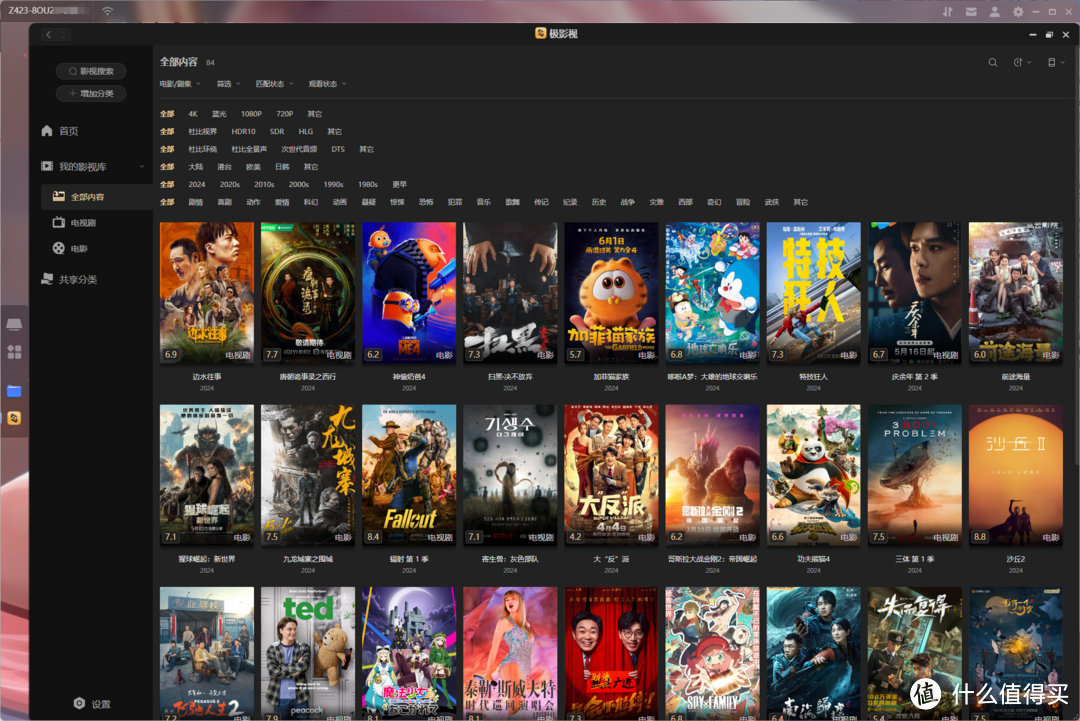Expand the 电影/剧集 dropdown
This screenshot has width=1080, height=721.
(x=180, y=84)
